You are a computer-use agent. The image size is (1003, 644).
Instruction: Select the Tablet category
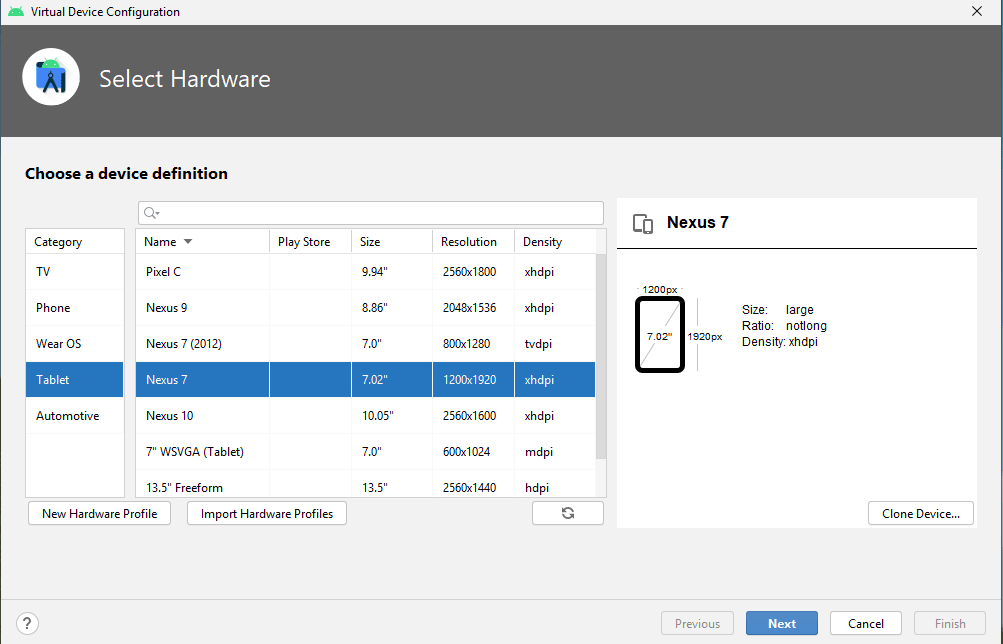point(74,379)
